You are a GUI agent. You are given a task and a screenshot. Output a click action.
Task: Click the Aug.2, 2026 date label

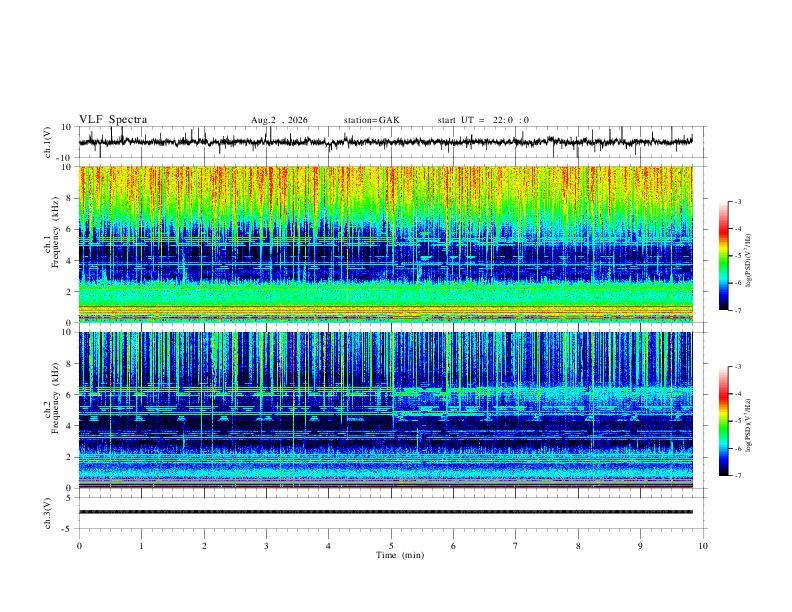tap(279, 120)
